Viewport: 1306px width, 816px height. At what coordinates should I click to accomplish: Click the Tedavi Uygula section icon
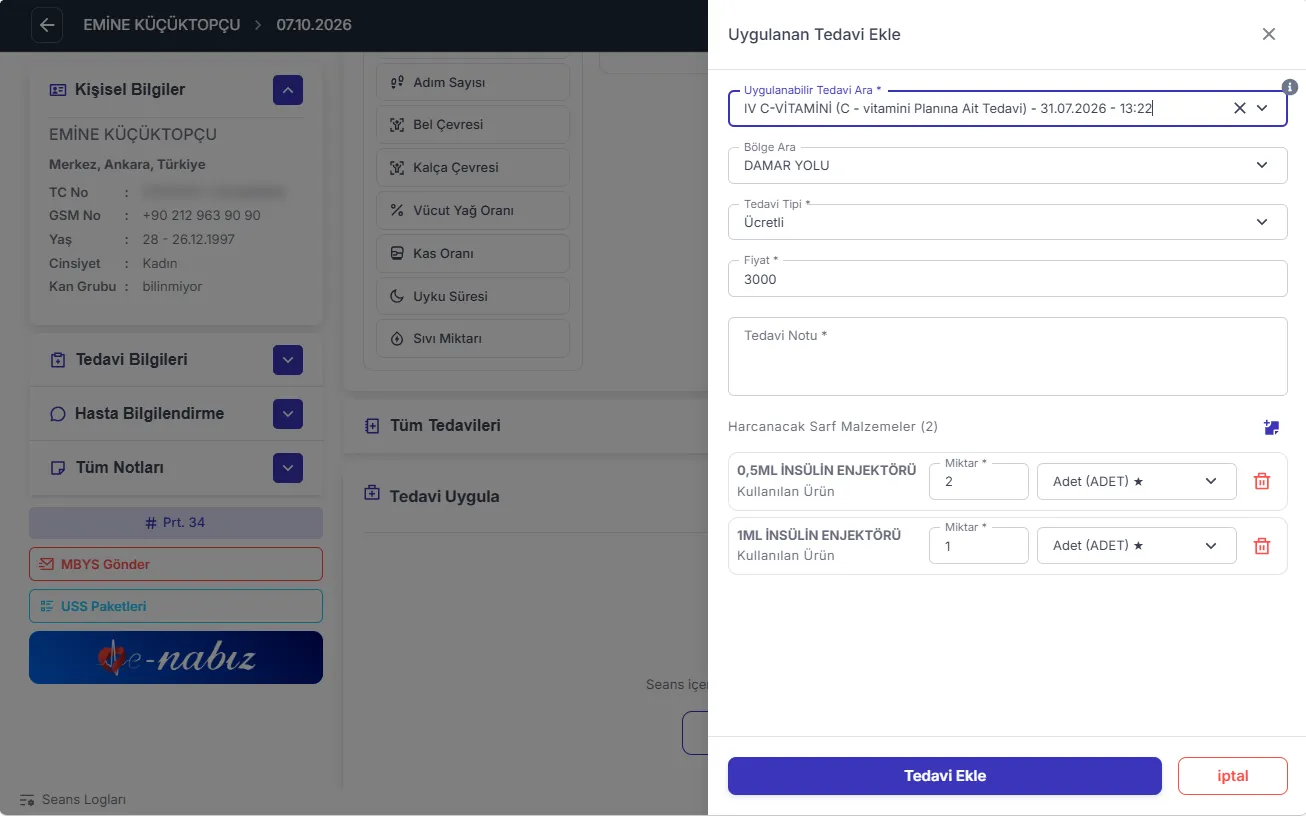(x=372, y=493)
